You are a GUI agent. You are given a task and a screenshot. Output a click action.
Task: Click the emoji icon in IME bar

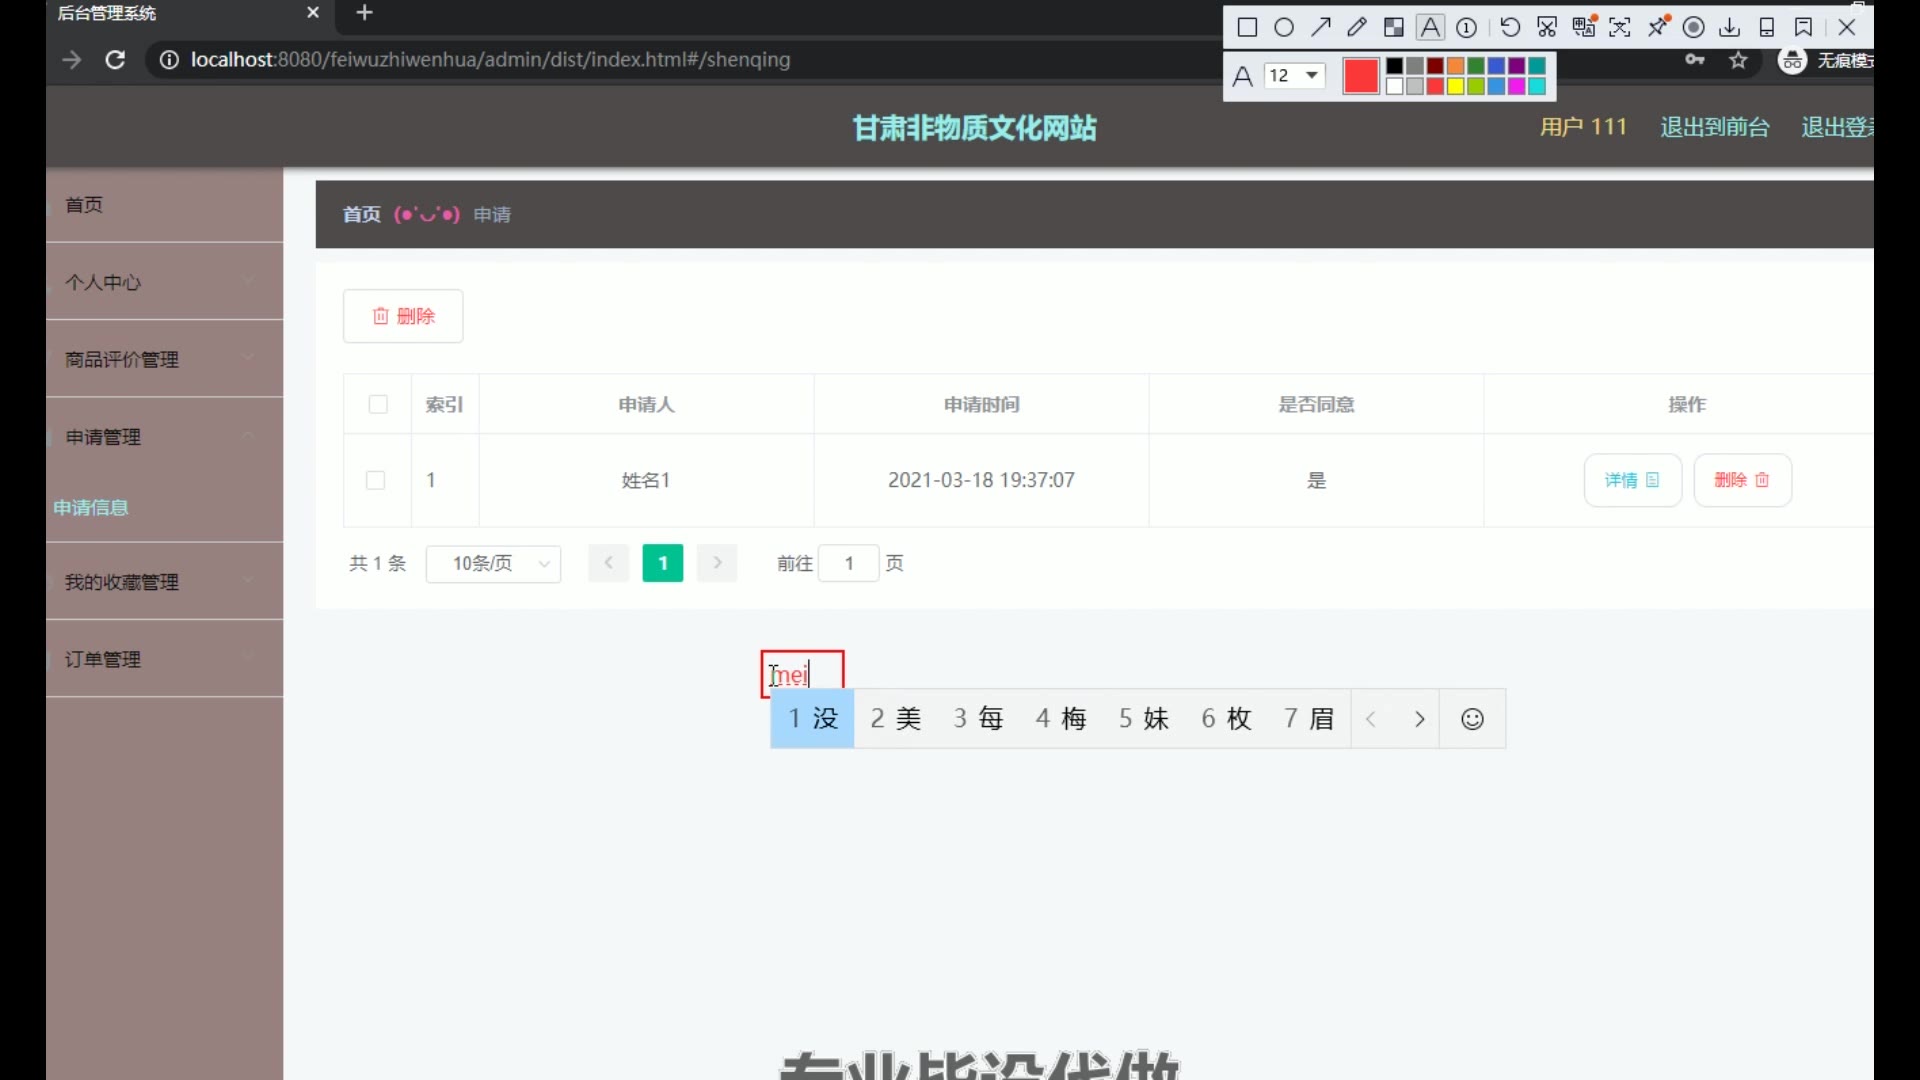point(1472,719)
